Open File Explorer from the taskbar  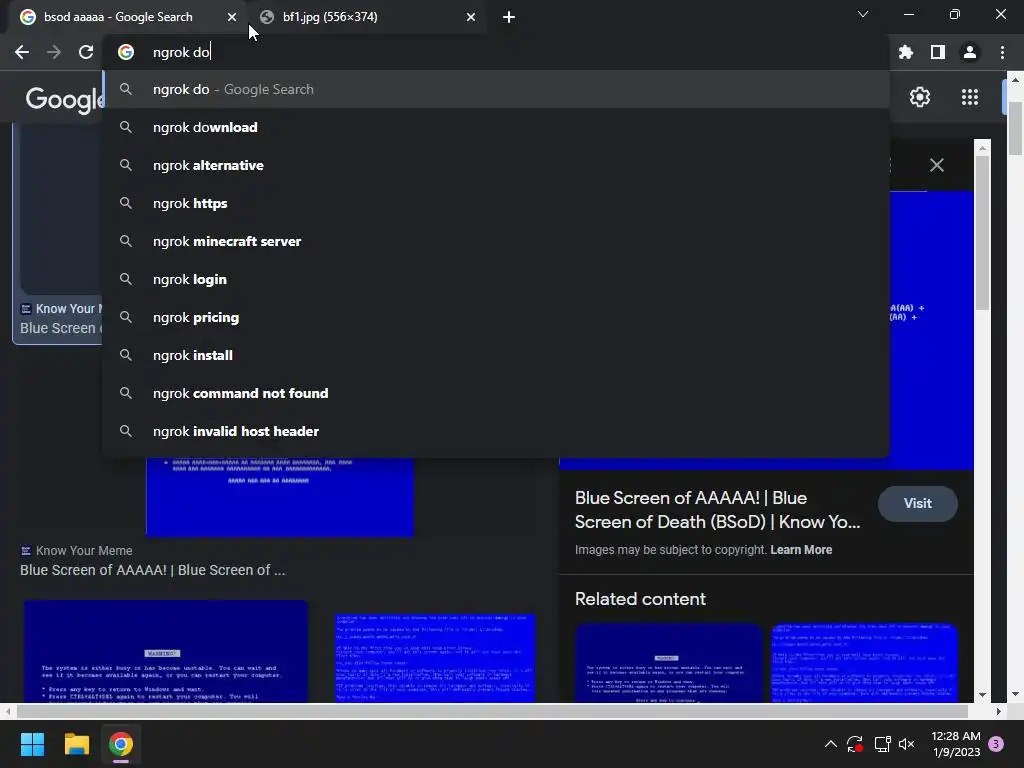(76, 744)
